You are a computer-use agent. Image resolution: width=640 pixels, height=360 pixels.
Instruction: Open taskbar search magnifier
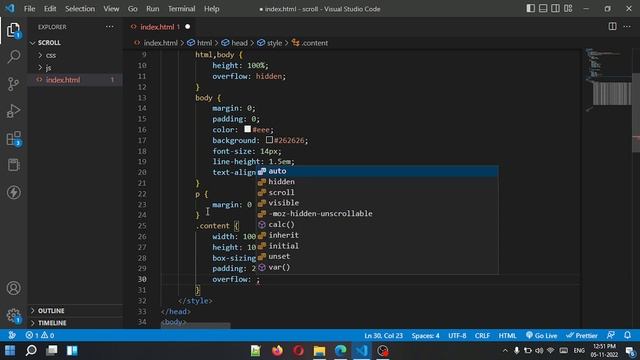tap(31, 351)
